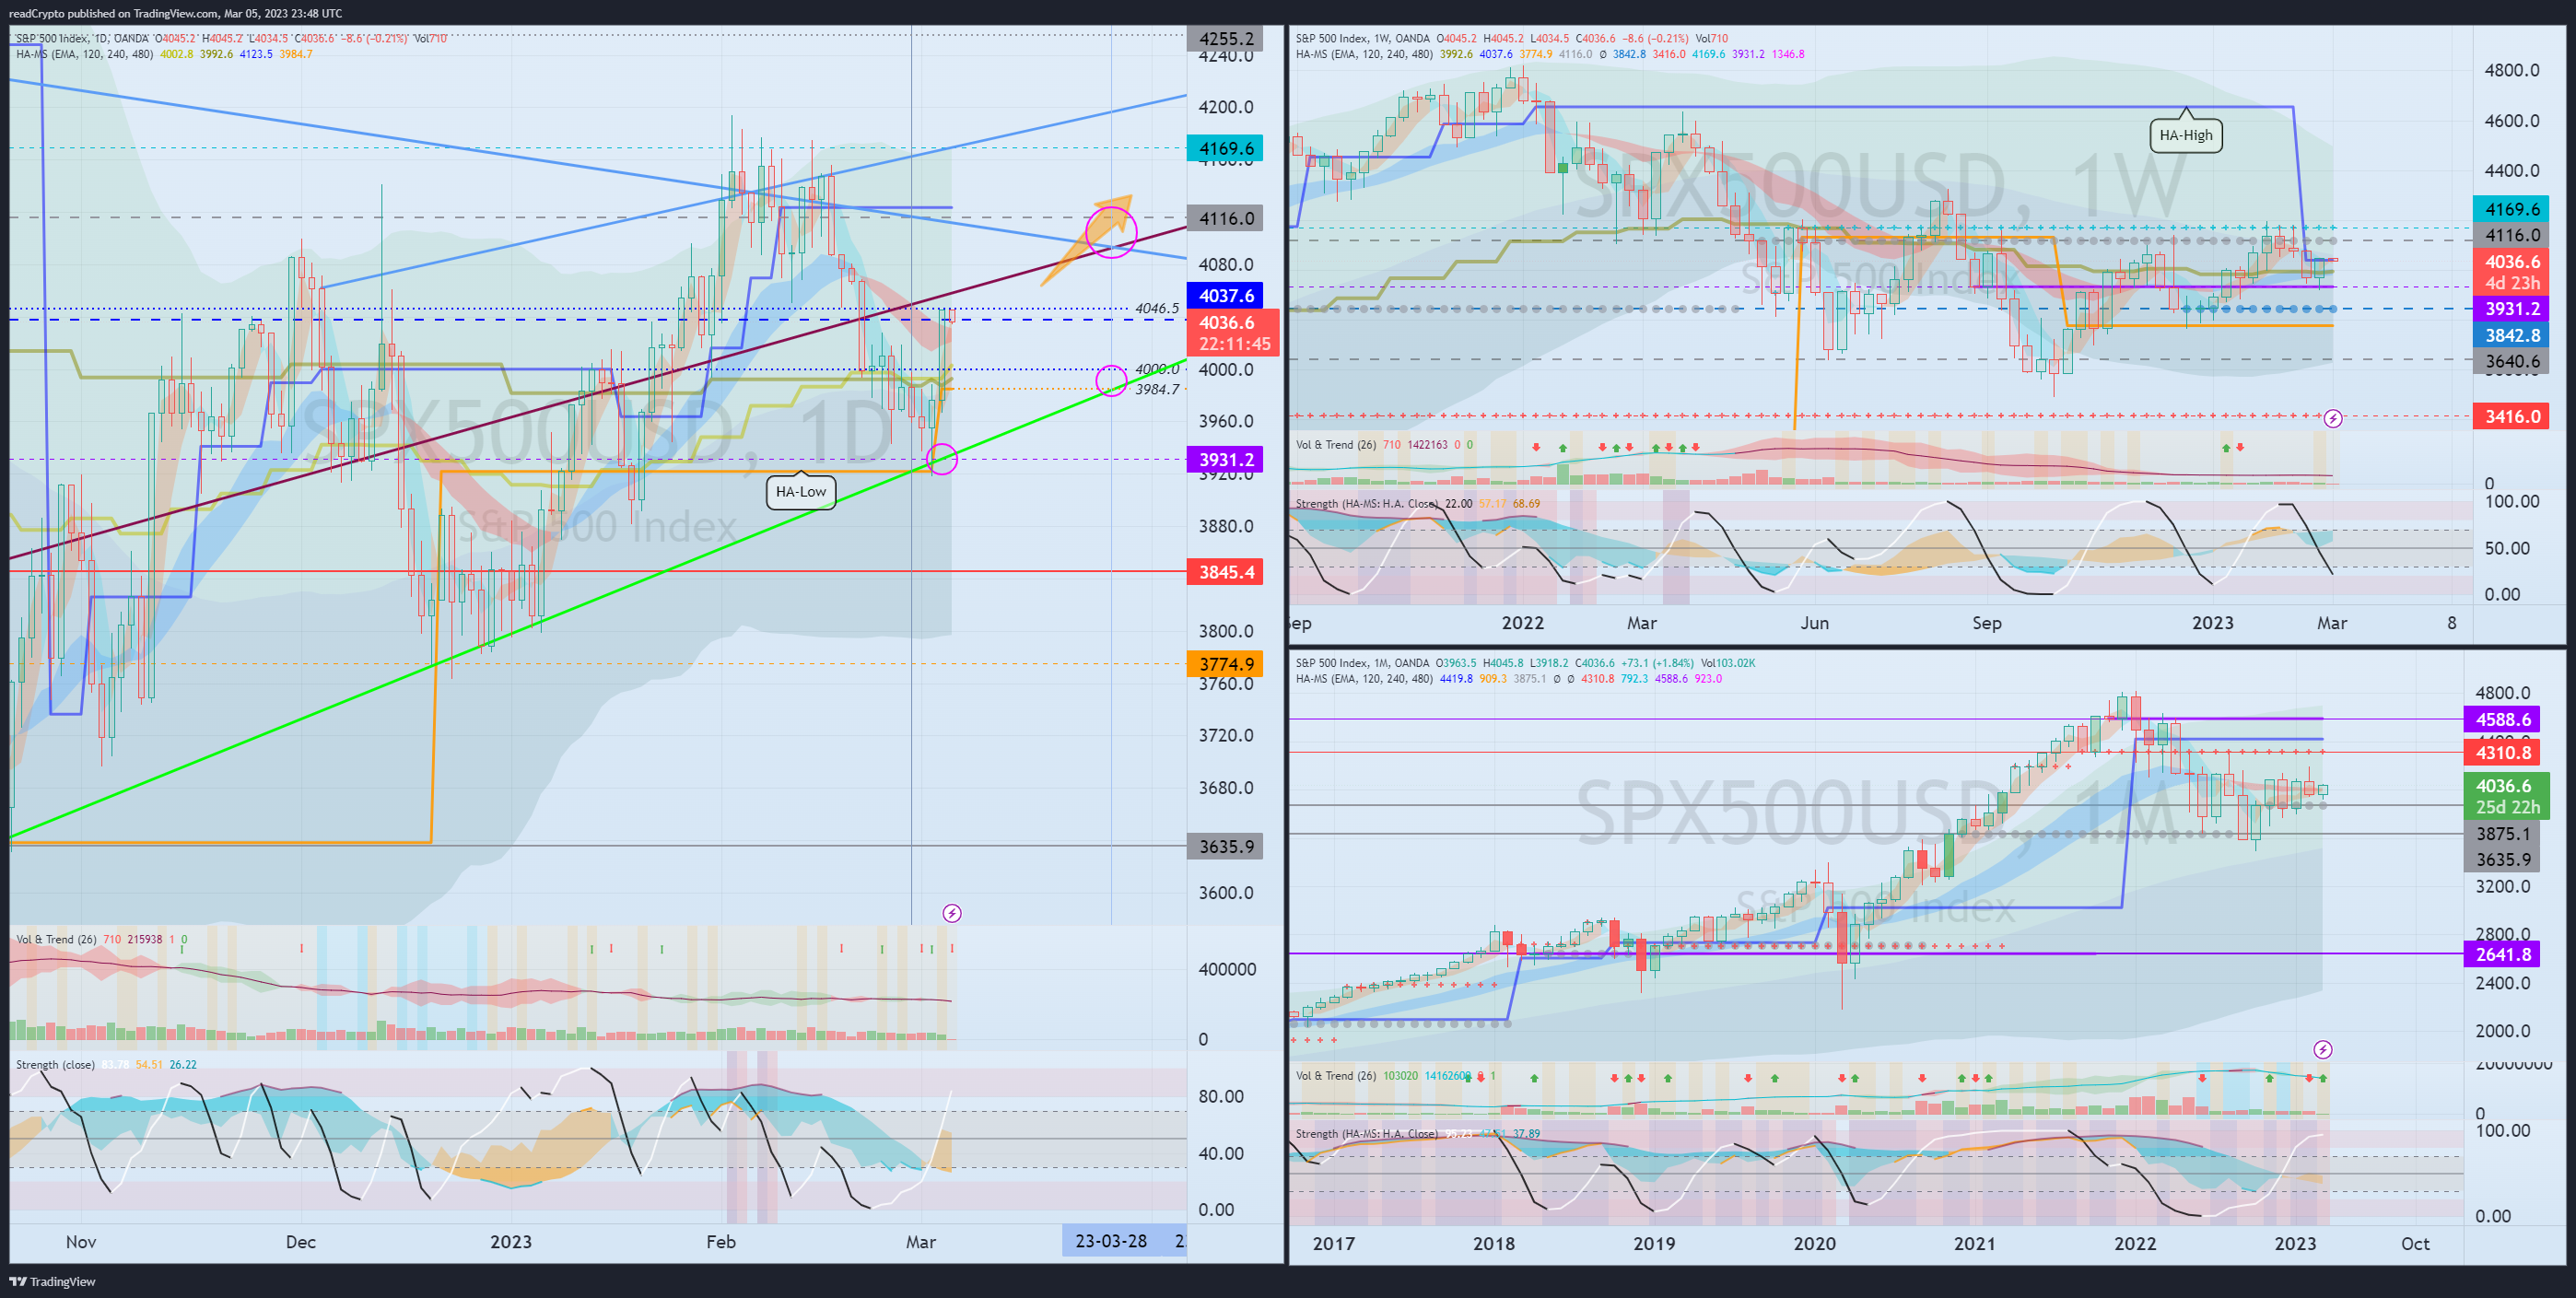This screenshot has height=1298, width=2576.
Task: Click the Dec label on daily time axis
Action: [300, 1242]
